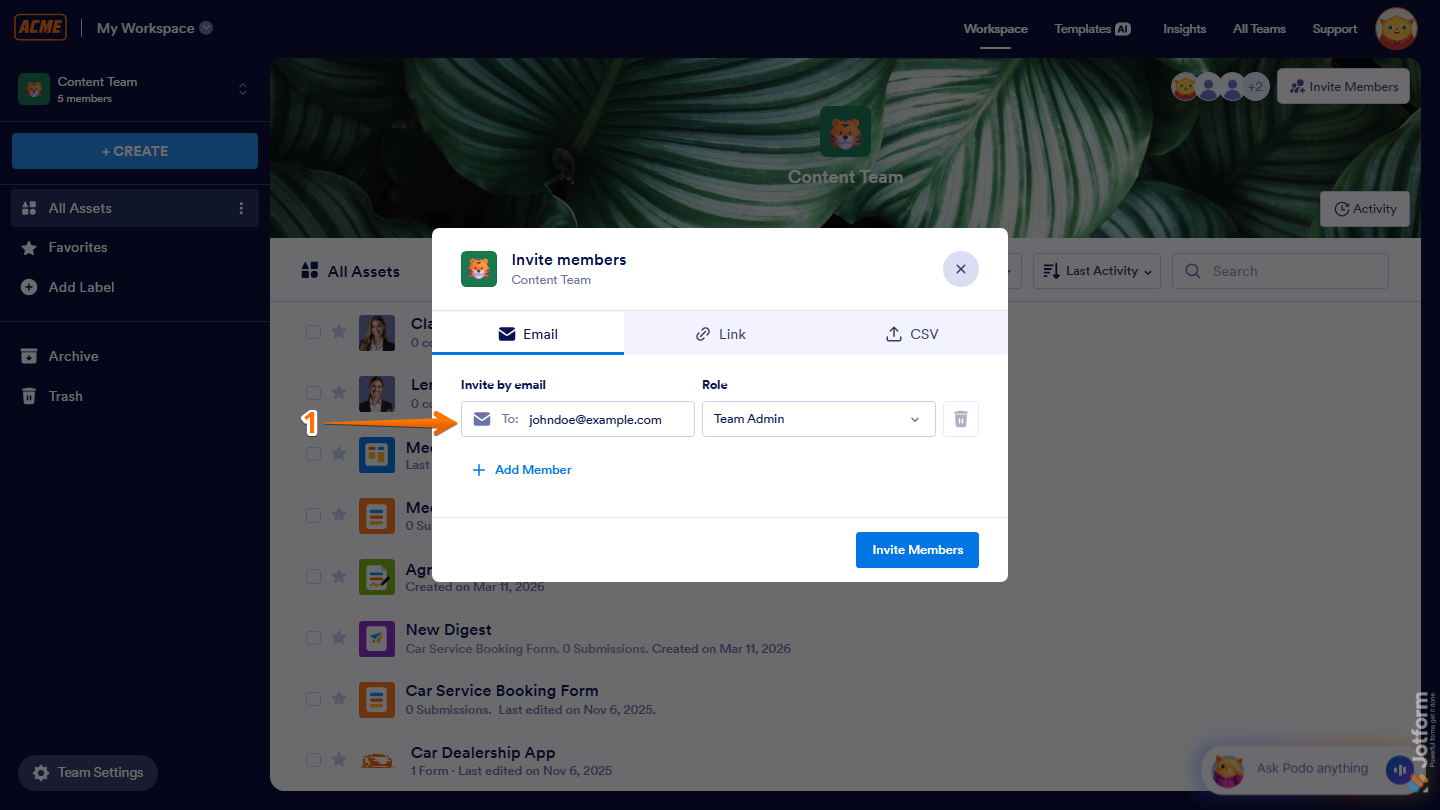Viewport: 1440px width, 810px height.
Task: Delete the johndoe invite row
Action: (961, 419)
